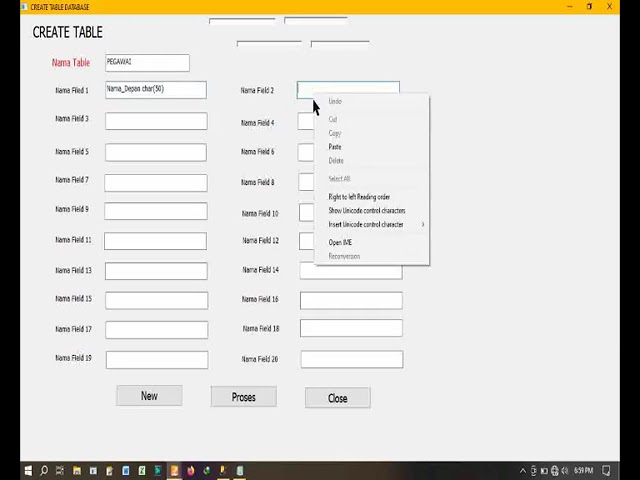Click the Close button at bottom
The width and height of the screenshot is (640, 480).
338,398
